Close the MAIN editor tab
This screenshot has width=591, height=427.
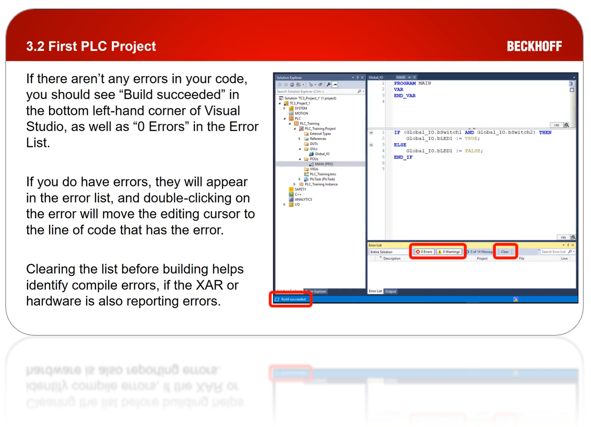[x=415, y=77]
